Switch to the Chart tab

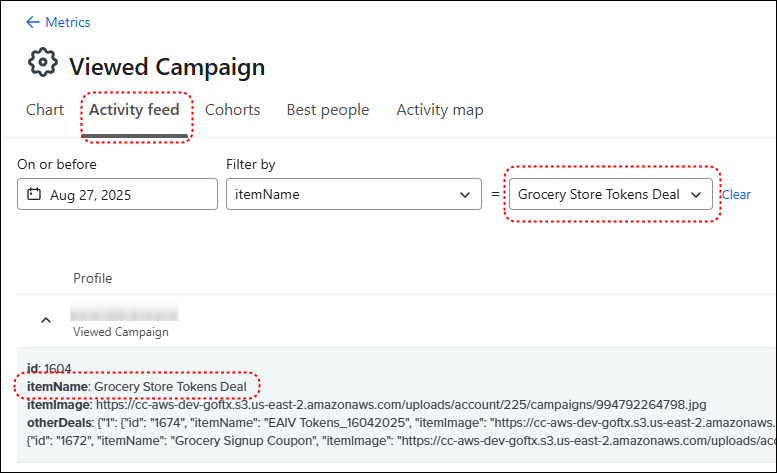tap(45, 110)
